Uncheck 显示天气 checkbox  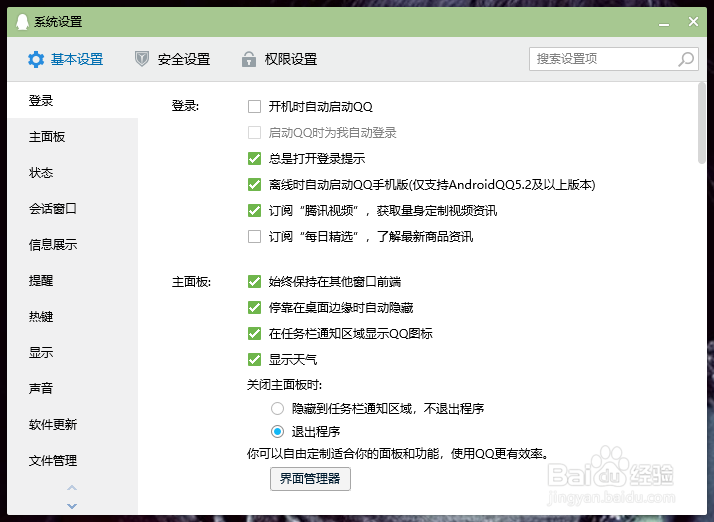(255, 359)
